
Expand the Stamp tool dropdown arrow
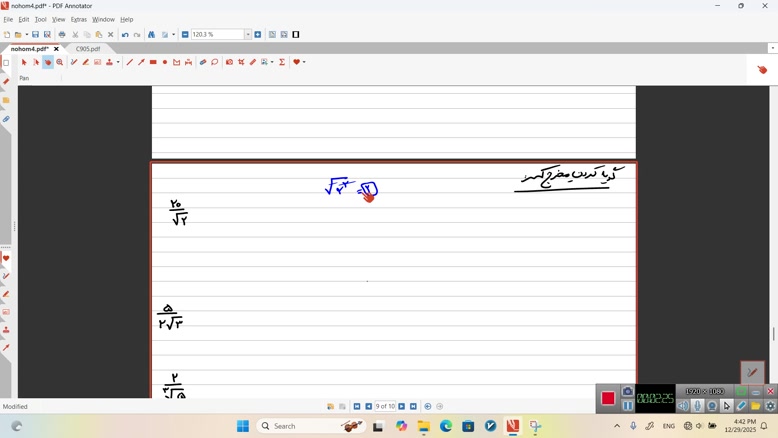(118, 62)
